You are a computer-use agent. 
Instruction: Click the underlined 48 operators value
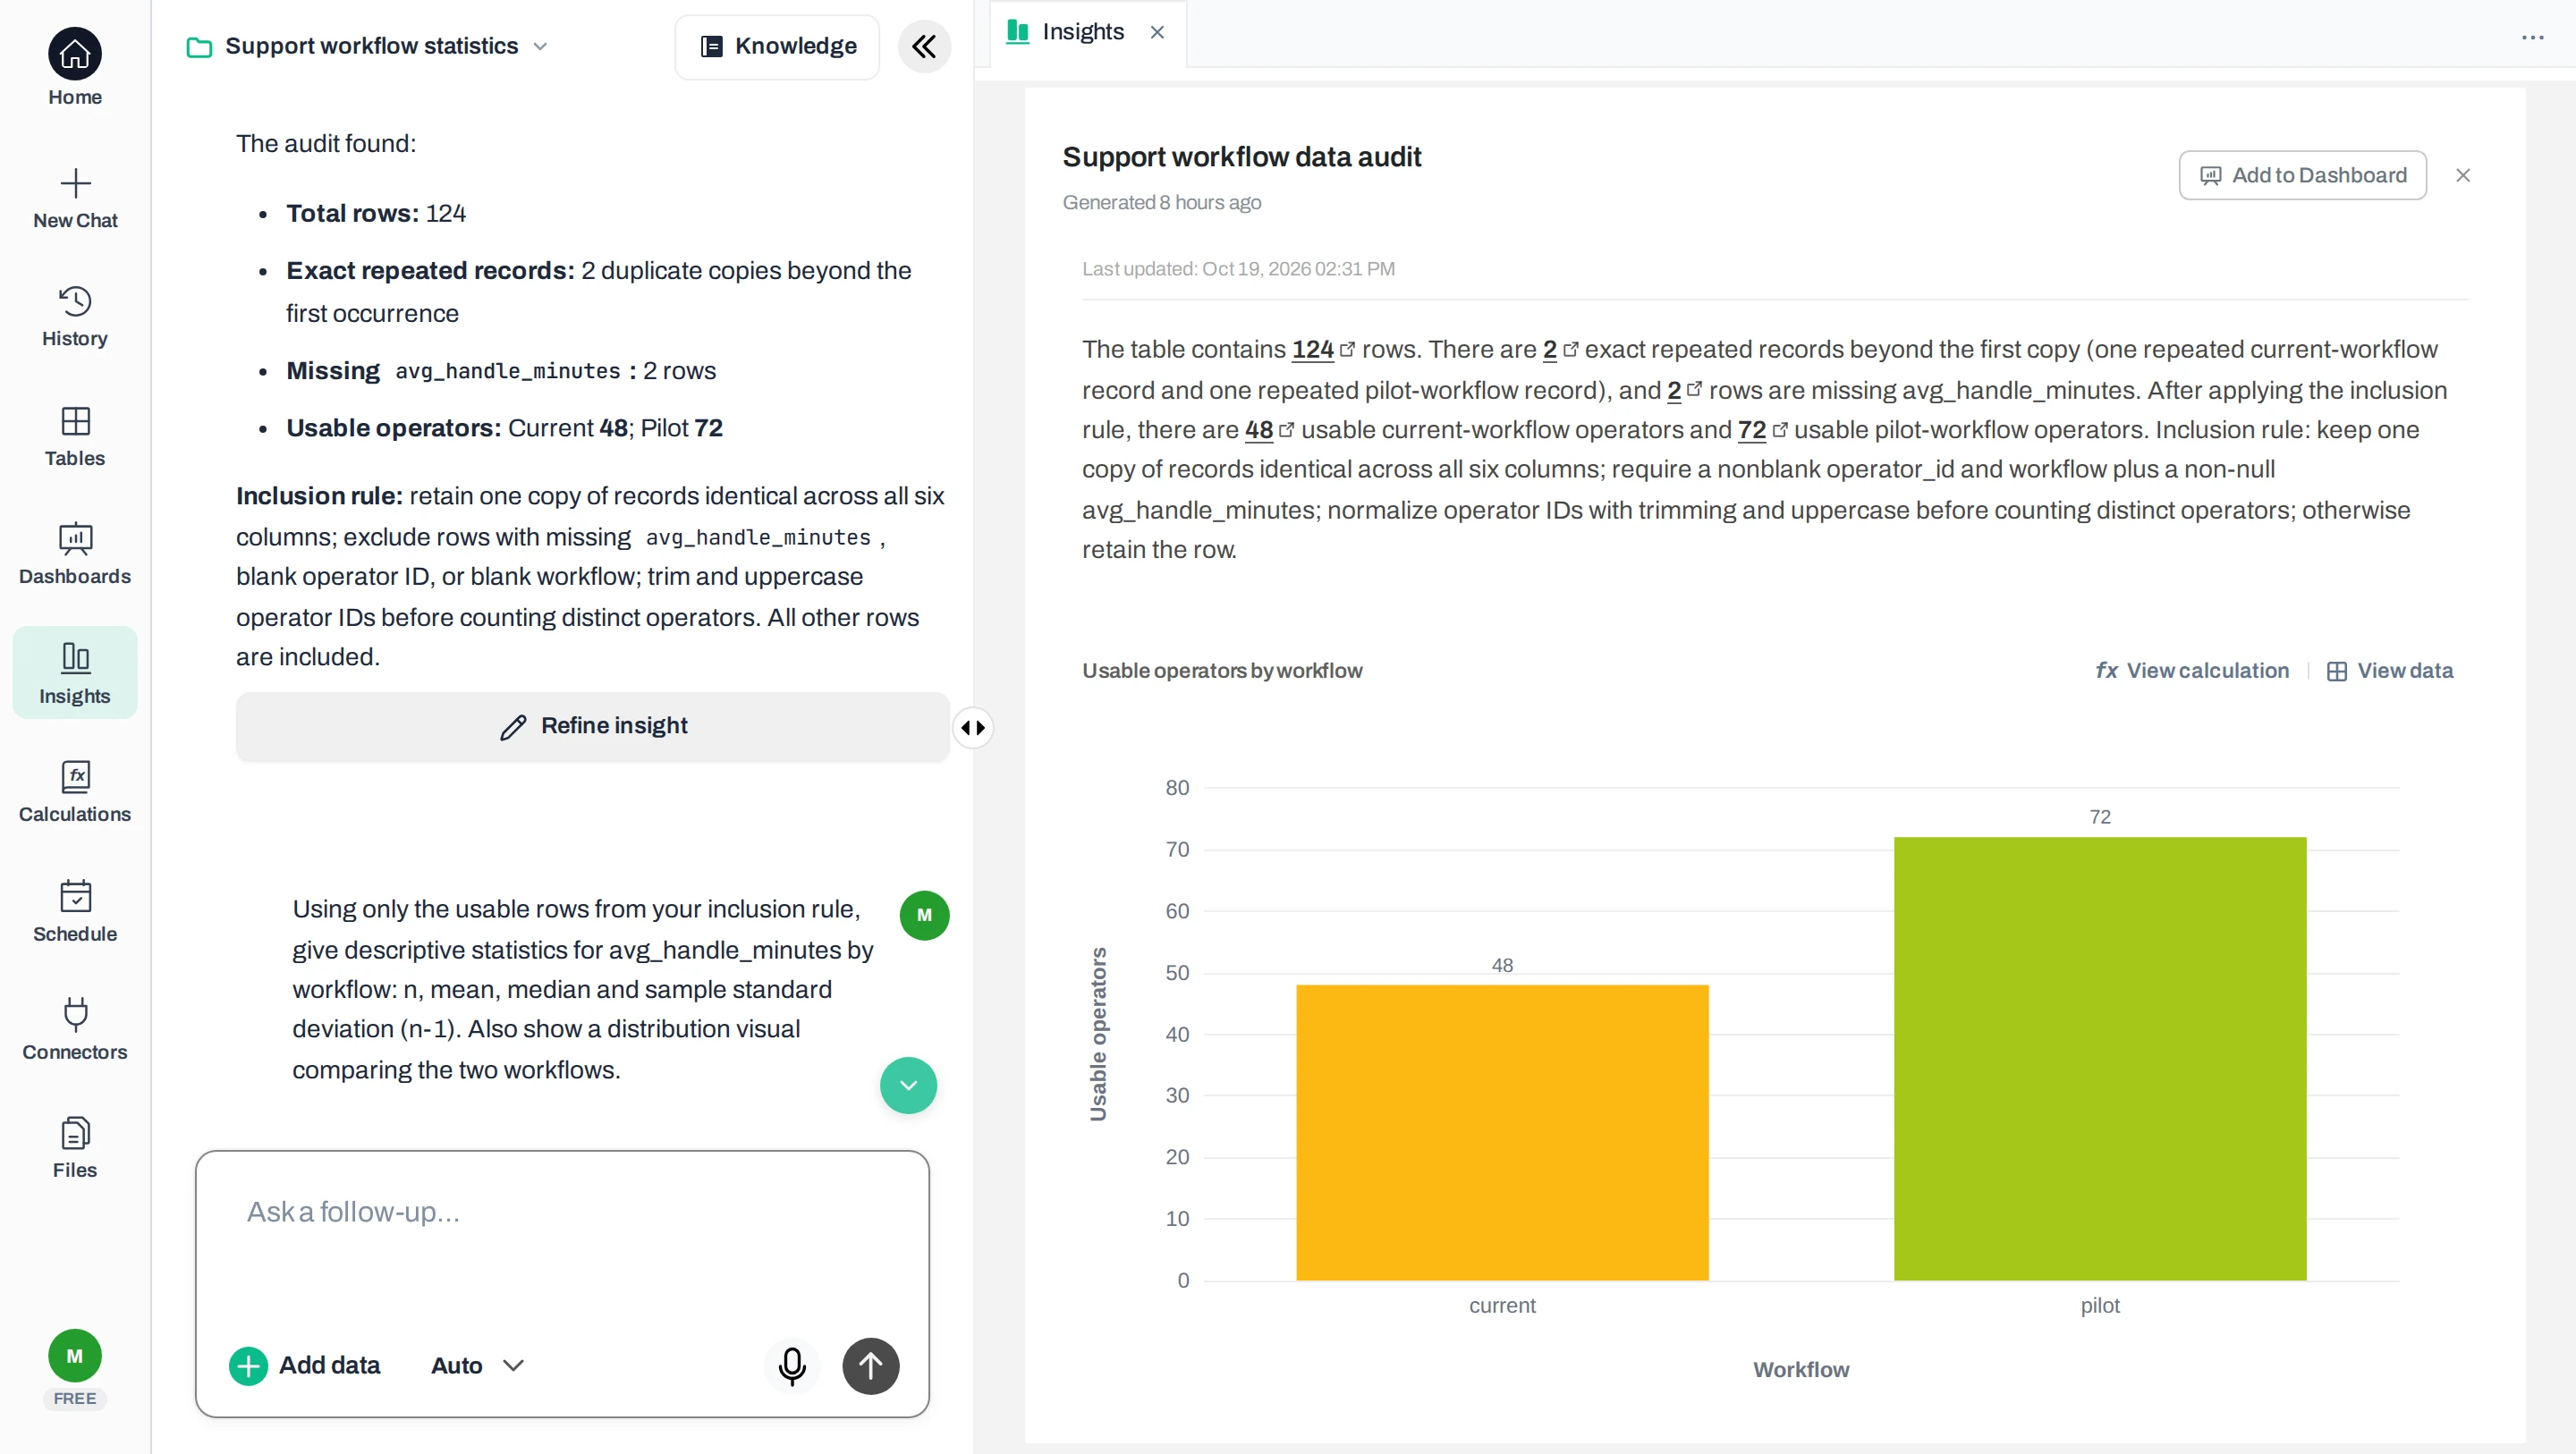(1258, 429)
